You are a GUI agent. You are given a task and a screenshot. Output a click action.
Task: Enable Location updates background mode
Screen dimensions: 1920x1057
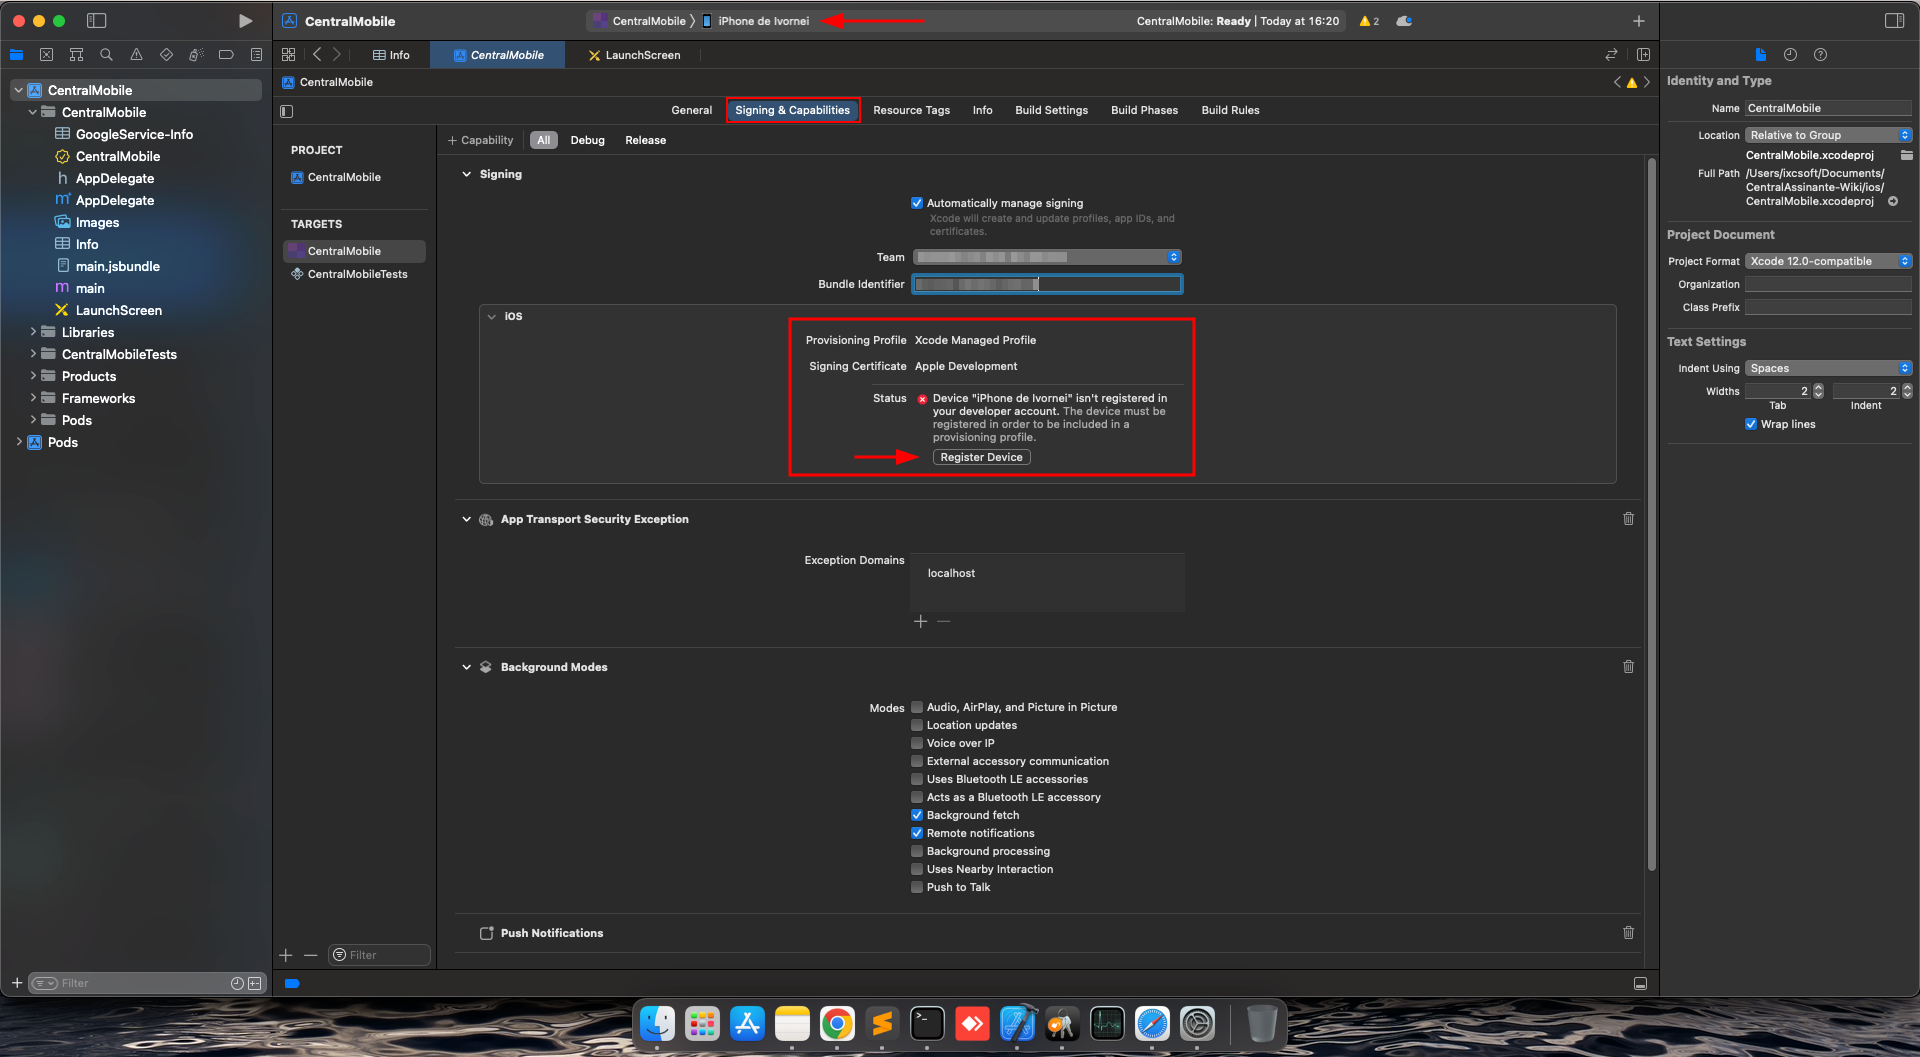(x=917, y=725)
